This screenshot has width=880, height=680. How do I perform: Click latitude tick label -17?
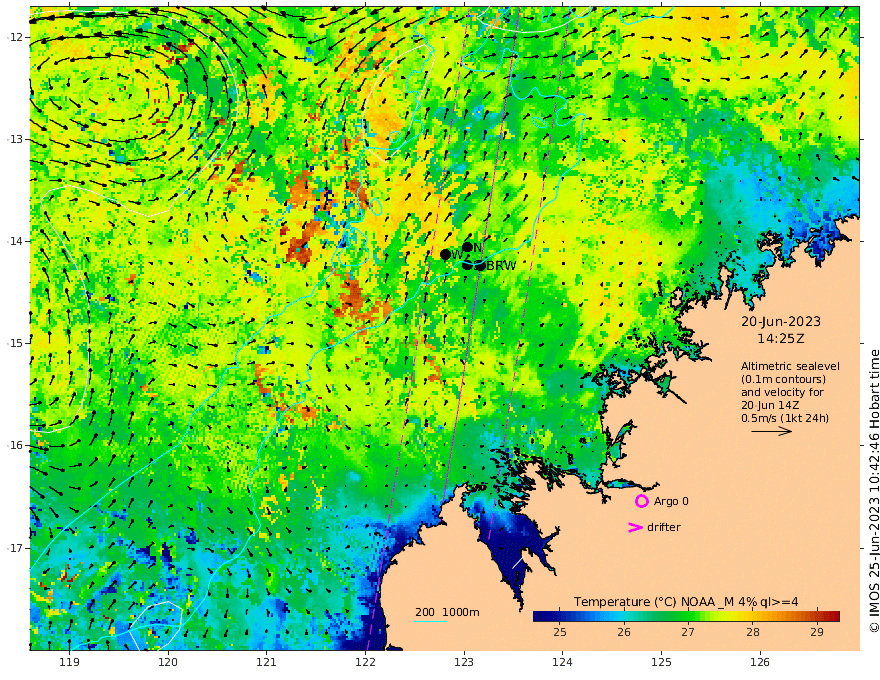[x=15, y=548]
